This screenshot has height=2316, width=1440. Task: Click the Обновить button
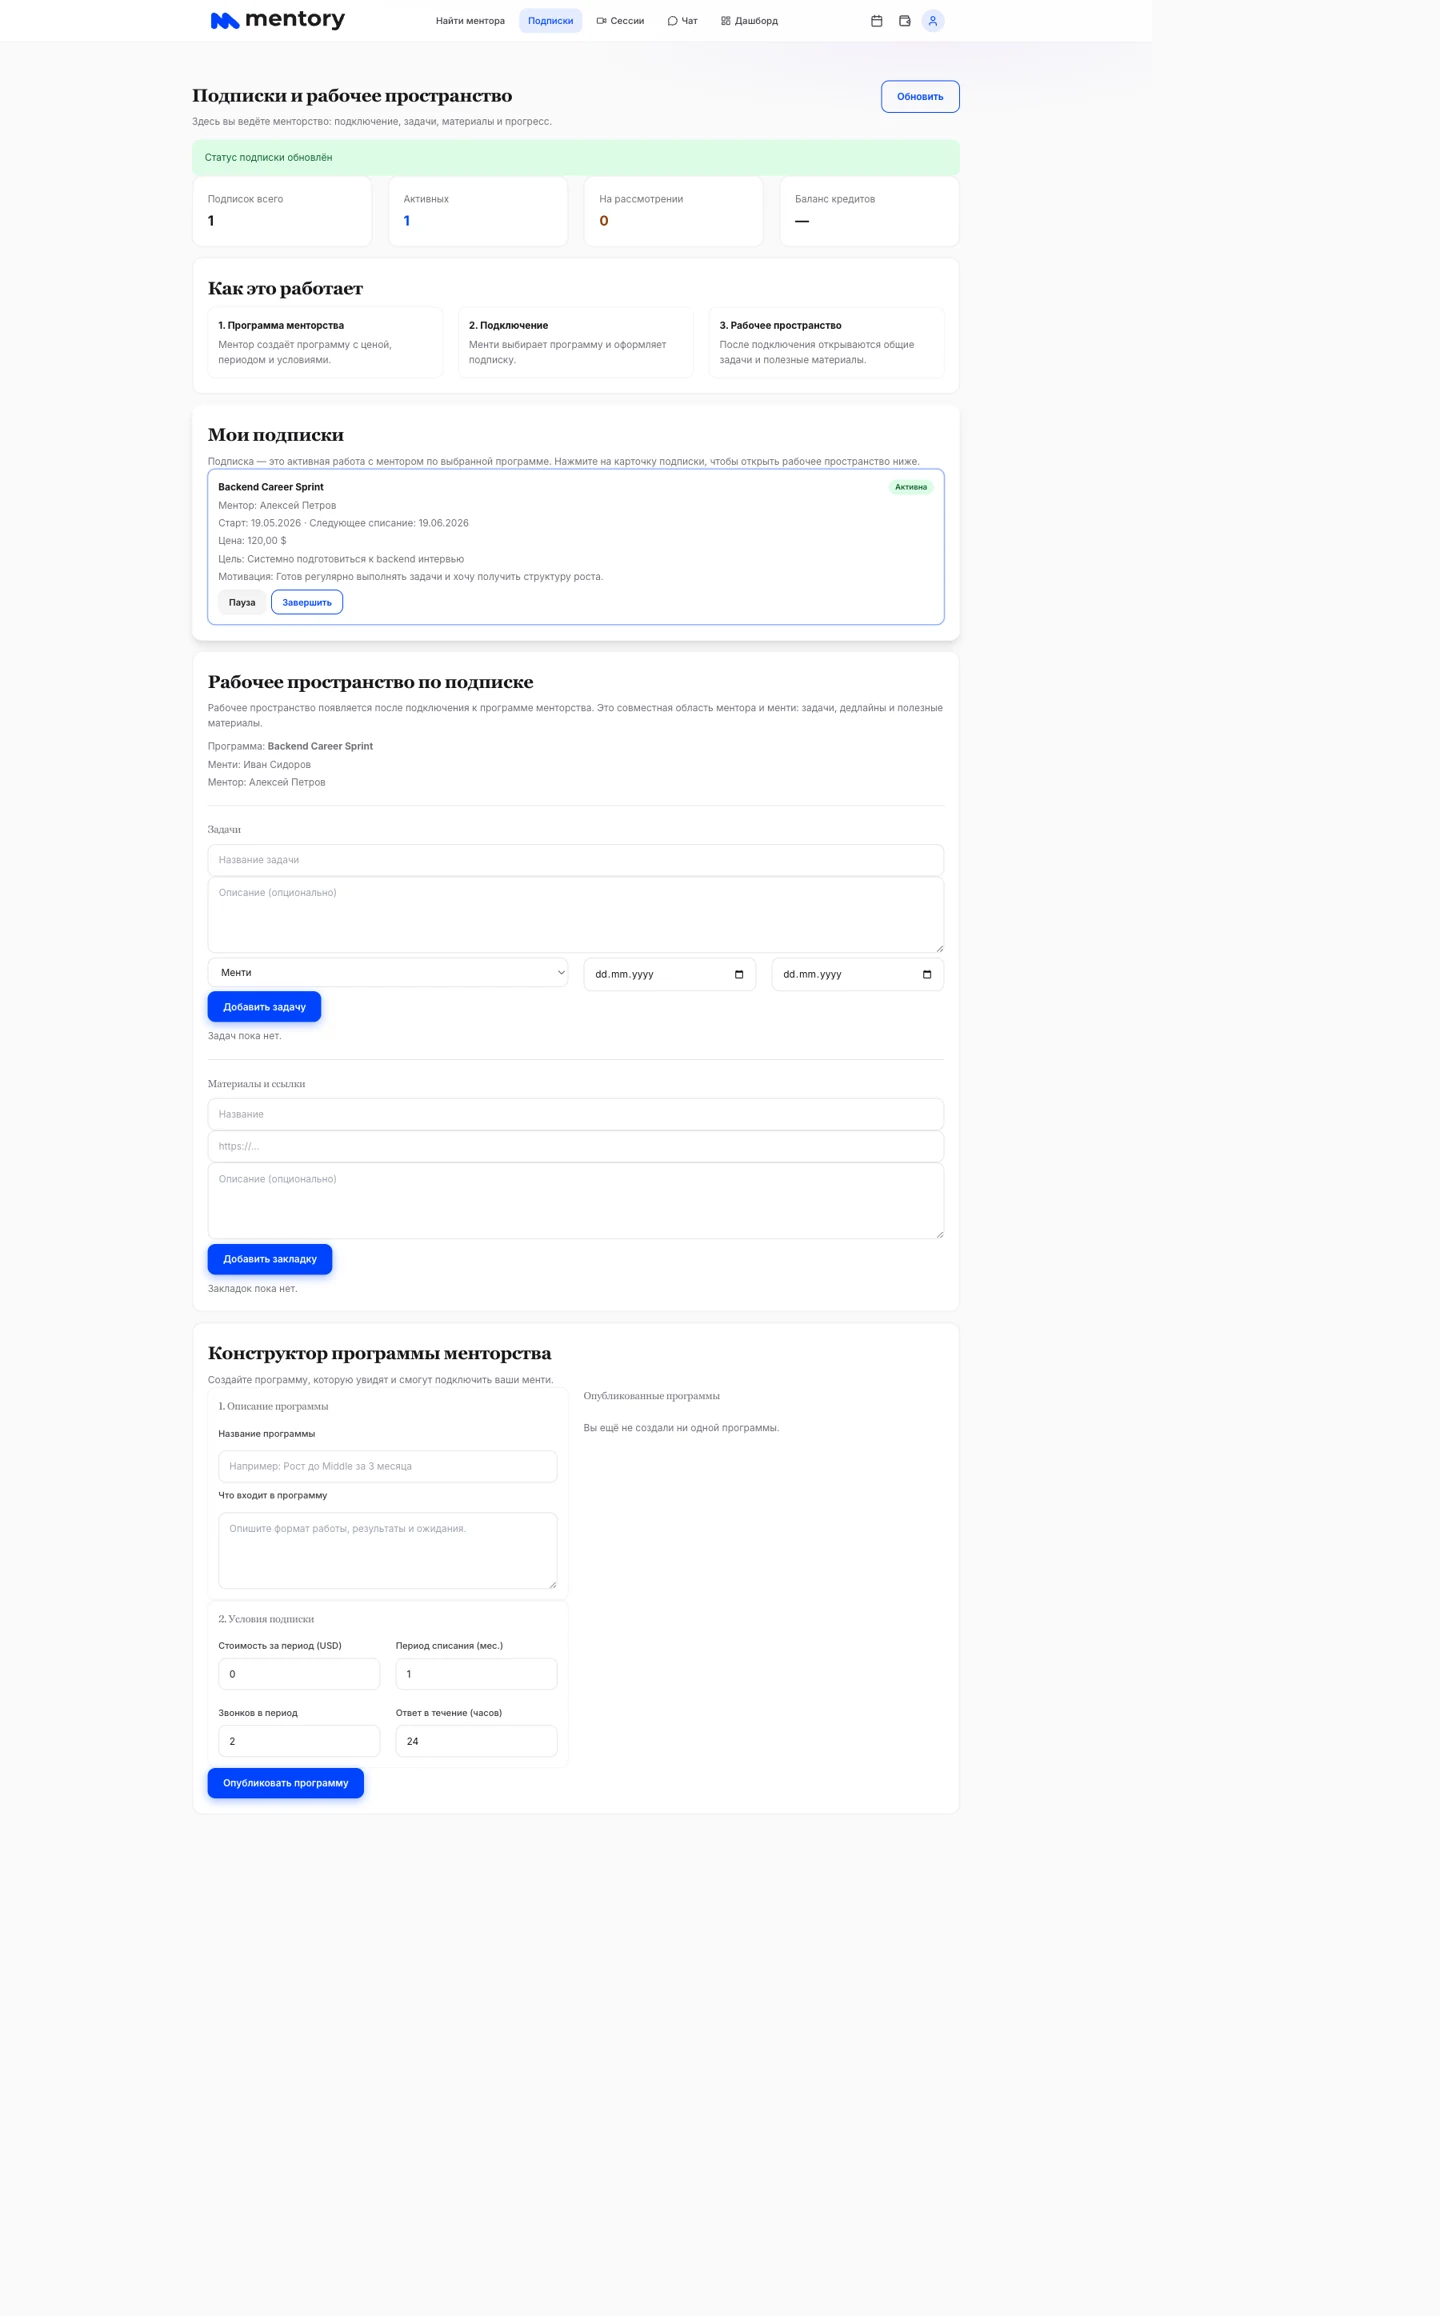pos(920,97)
